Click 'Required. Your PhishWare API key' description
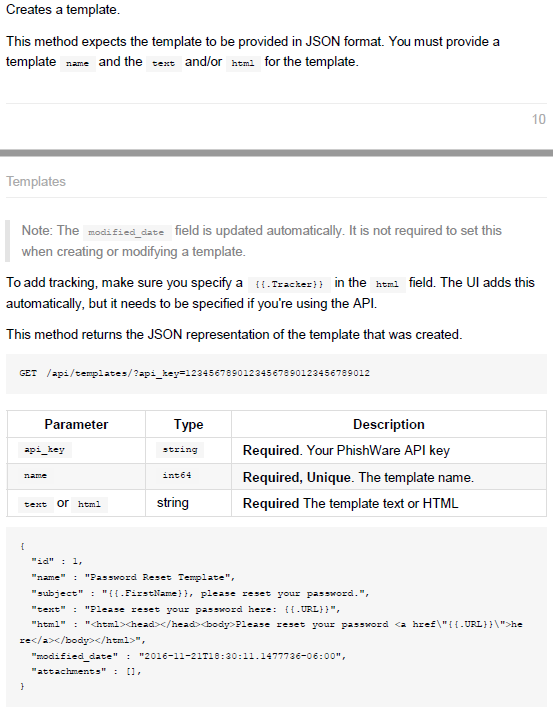553x713 pixels. tap(346, 450)
